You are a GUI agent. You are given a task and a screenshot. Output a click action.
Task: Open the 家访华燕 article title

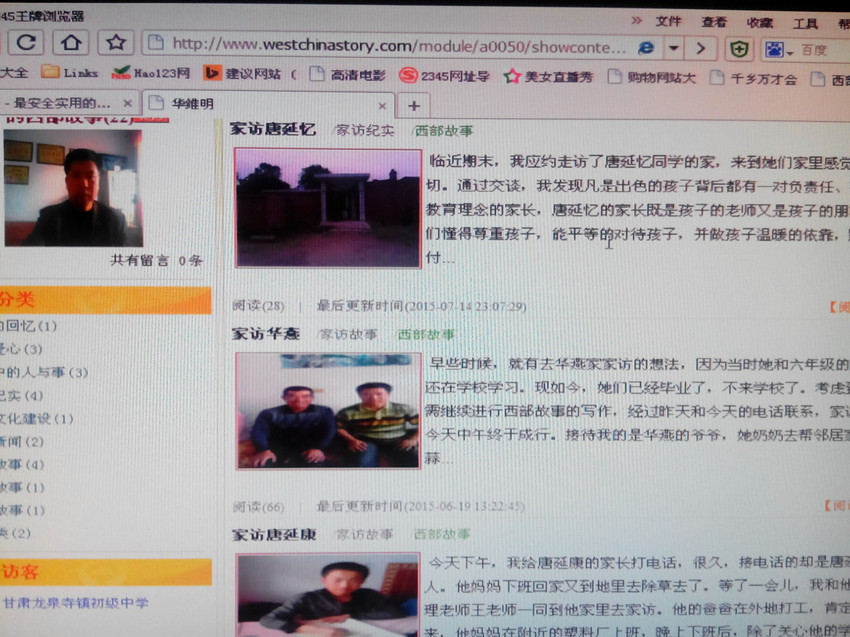pos(266,333)
